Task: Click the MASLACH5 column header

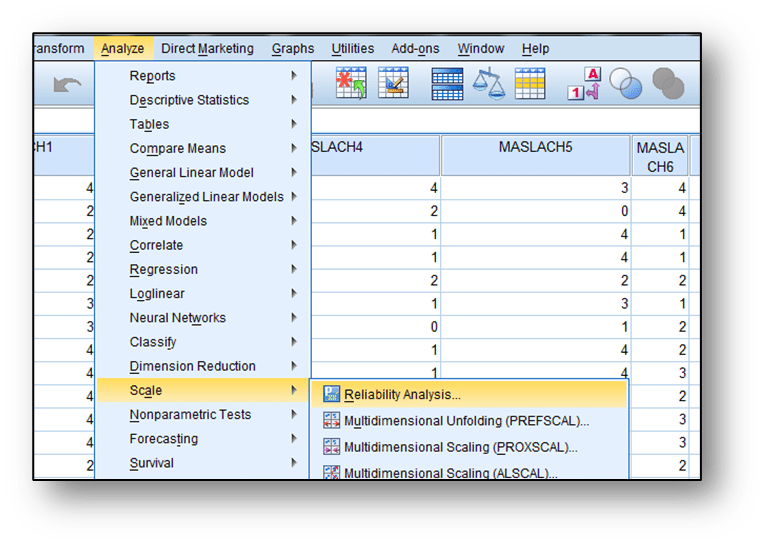Action: [x=535, y=147]
